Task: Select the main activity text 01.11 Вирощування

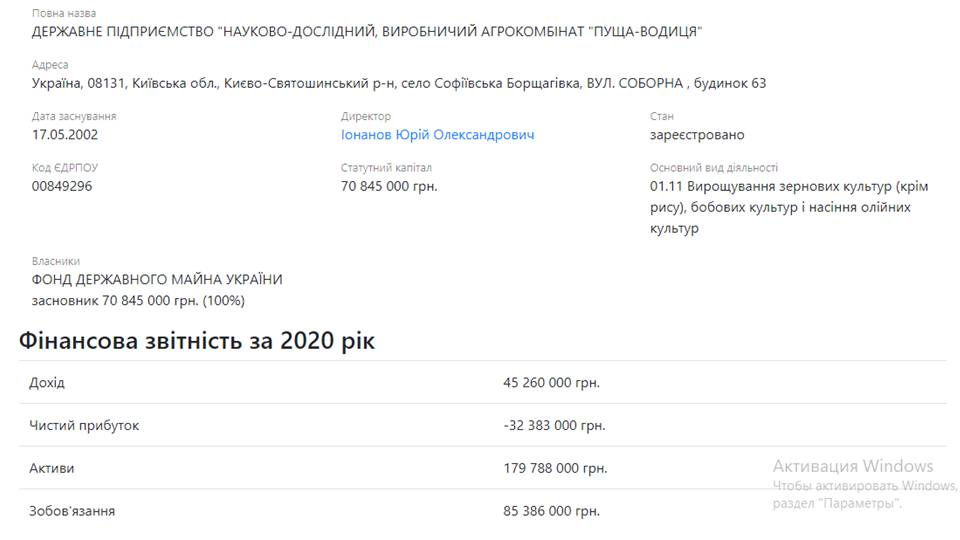Action: (789, 207)
